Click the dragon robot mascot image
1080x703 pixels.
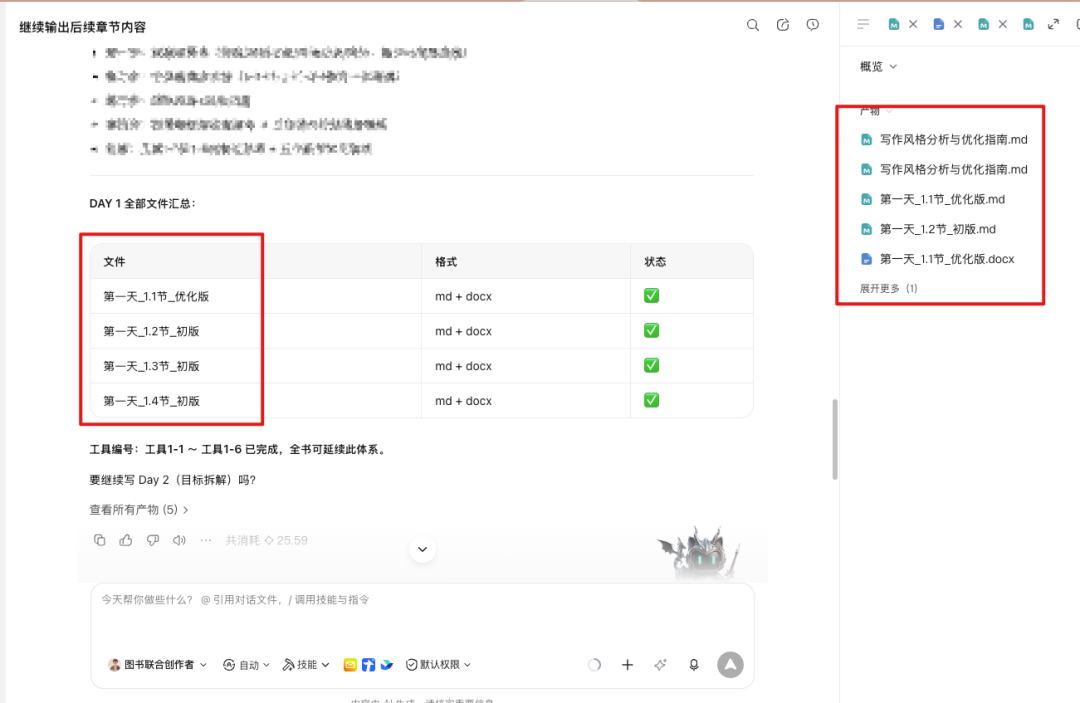(x=698, y=552)
